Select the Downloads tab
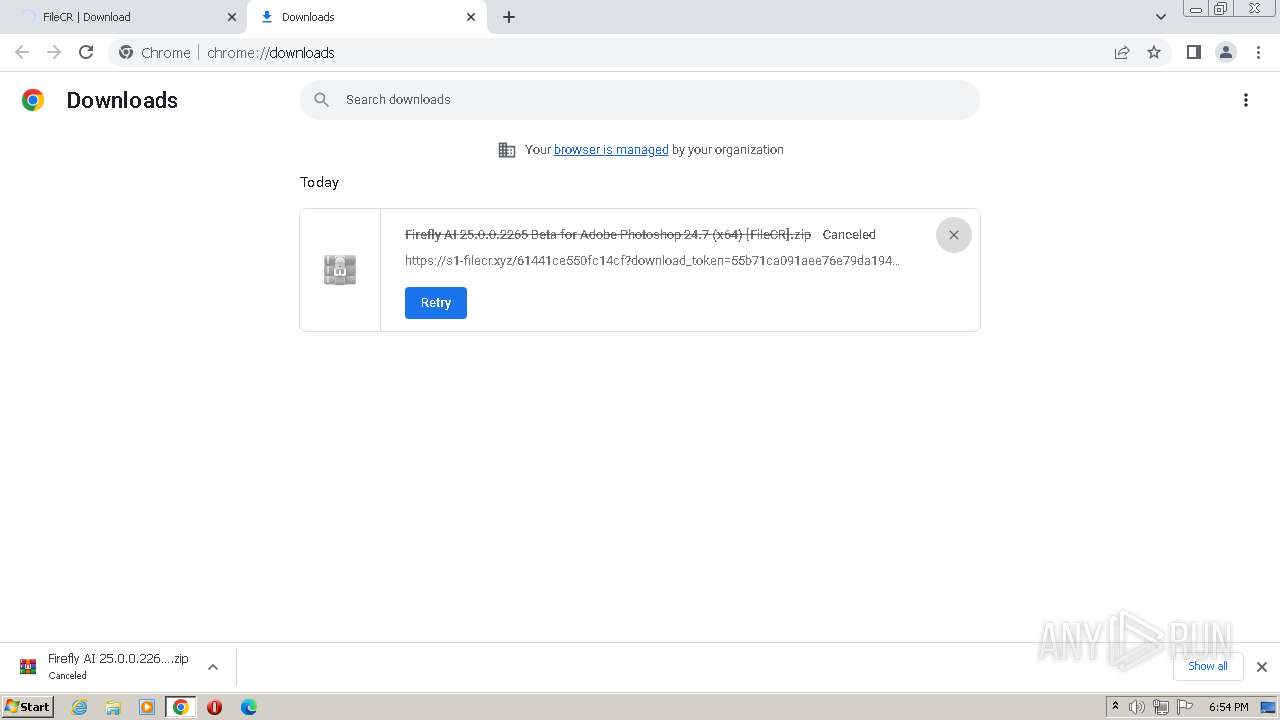 click(365, 17)
